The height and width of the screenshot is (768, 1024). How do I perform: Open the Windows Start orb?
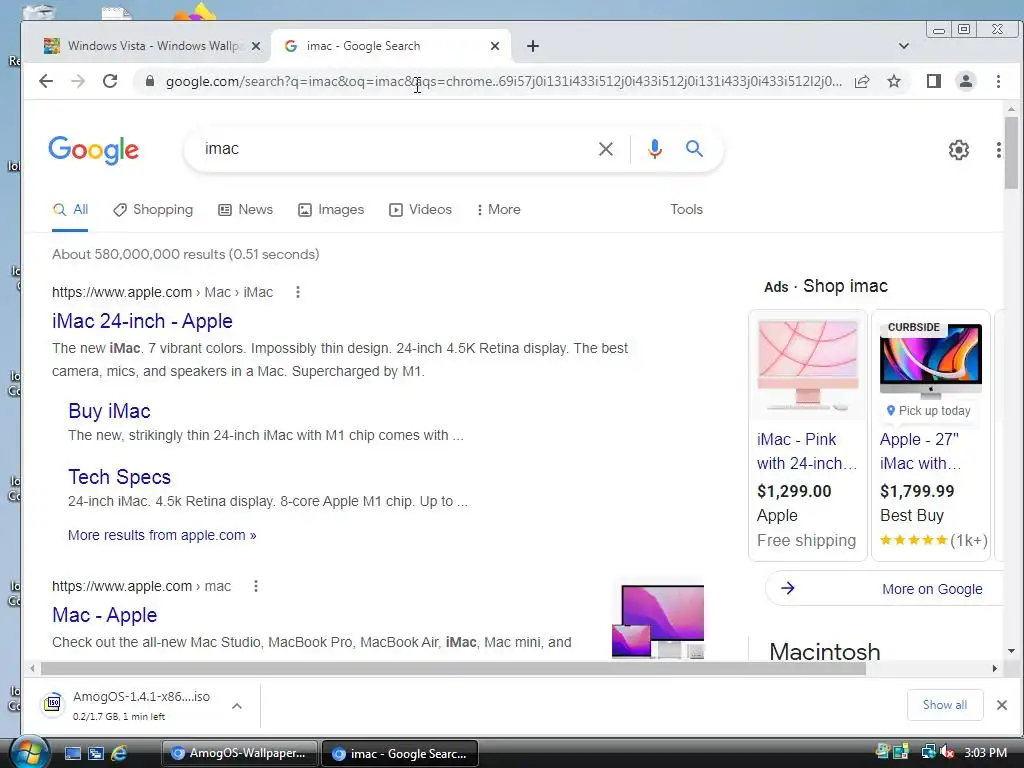30,752
